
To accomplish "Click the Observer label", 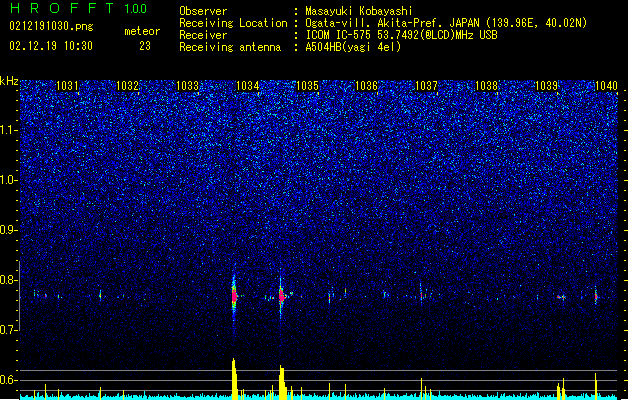I will click(x=203, y=11).
